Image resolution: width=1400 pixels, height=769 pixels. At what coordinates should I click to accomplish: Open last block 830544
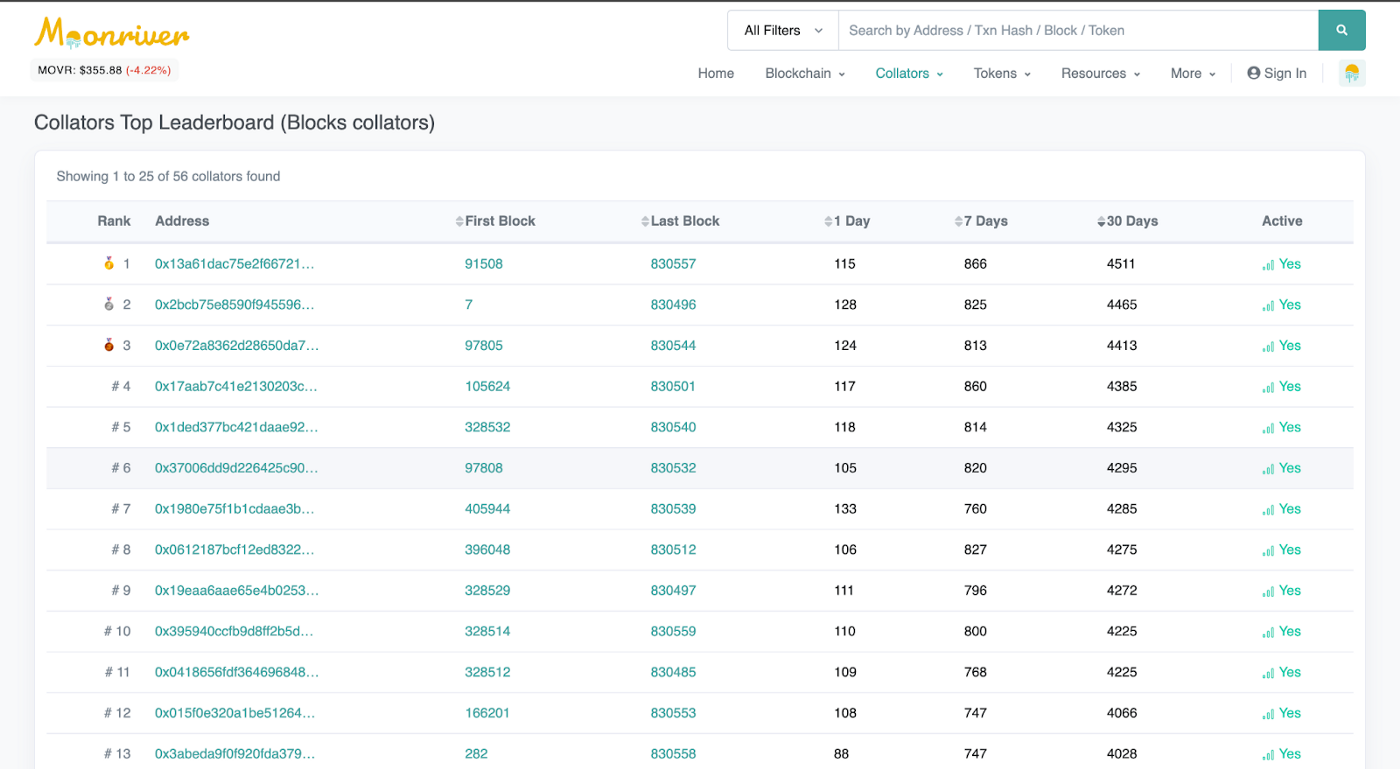674,345
